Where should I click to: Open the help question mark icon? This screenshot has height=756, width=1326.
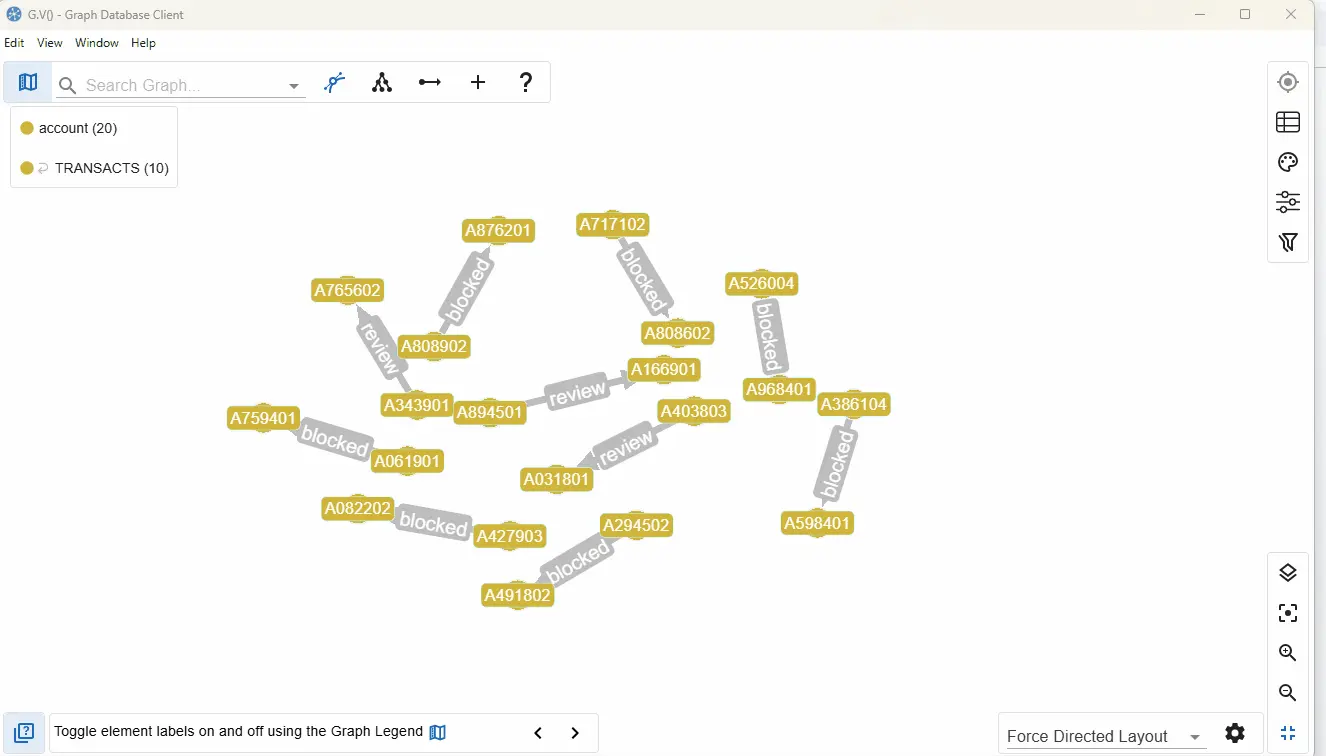point(526,82)
